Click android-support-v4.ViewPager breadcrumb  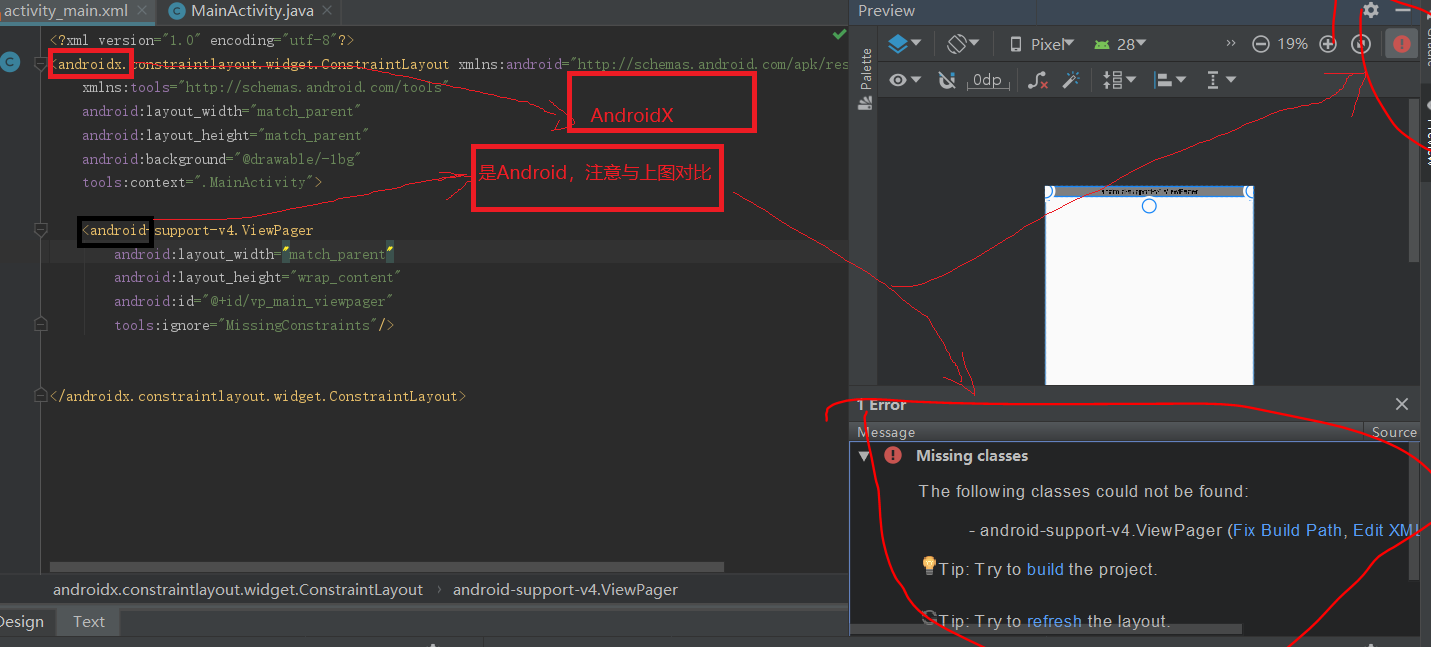point(565,590)
